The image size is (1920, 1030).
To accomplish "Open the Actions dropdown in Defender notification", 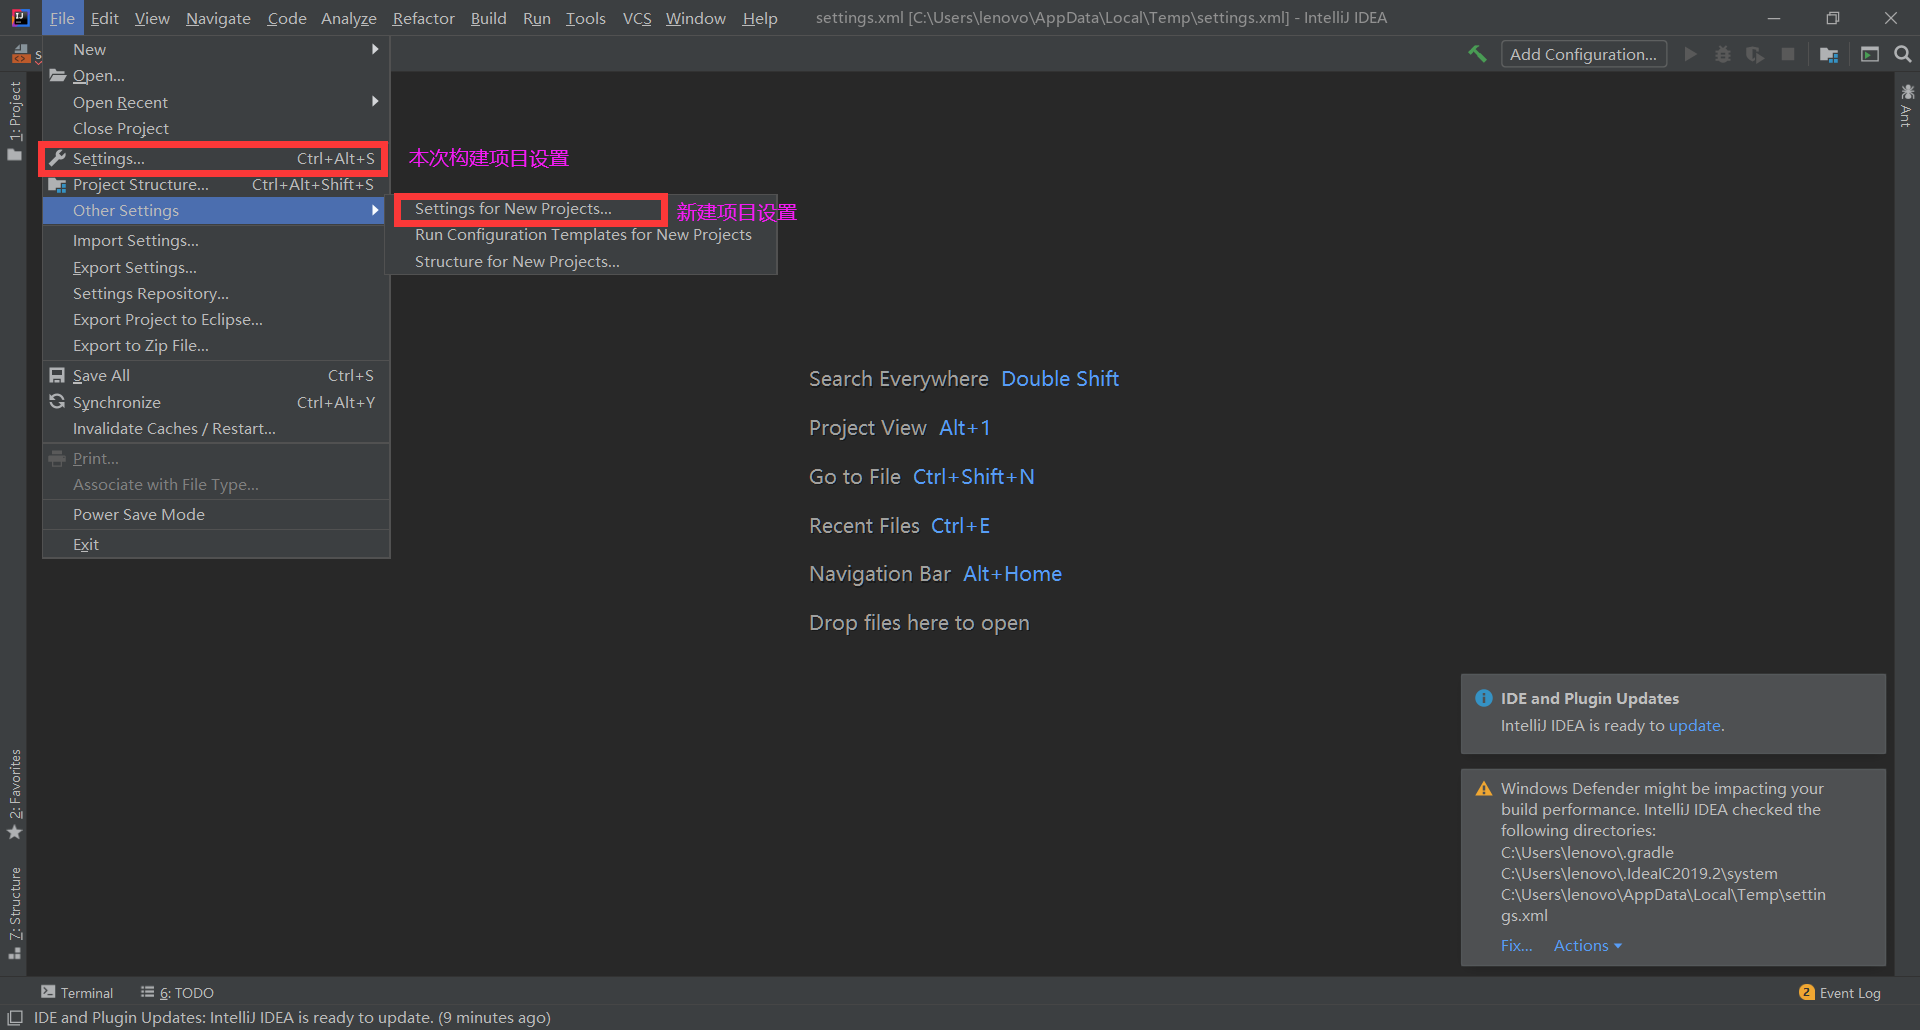I will click(1587, 945).
